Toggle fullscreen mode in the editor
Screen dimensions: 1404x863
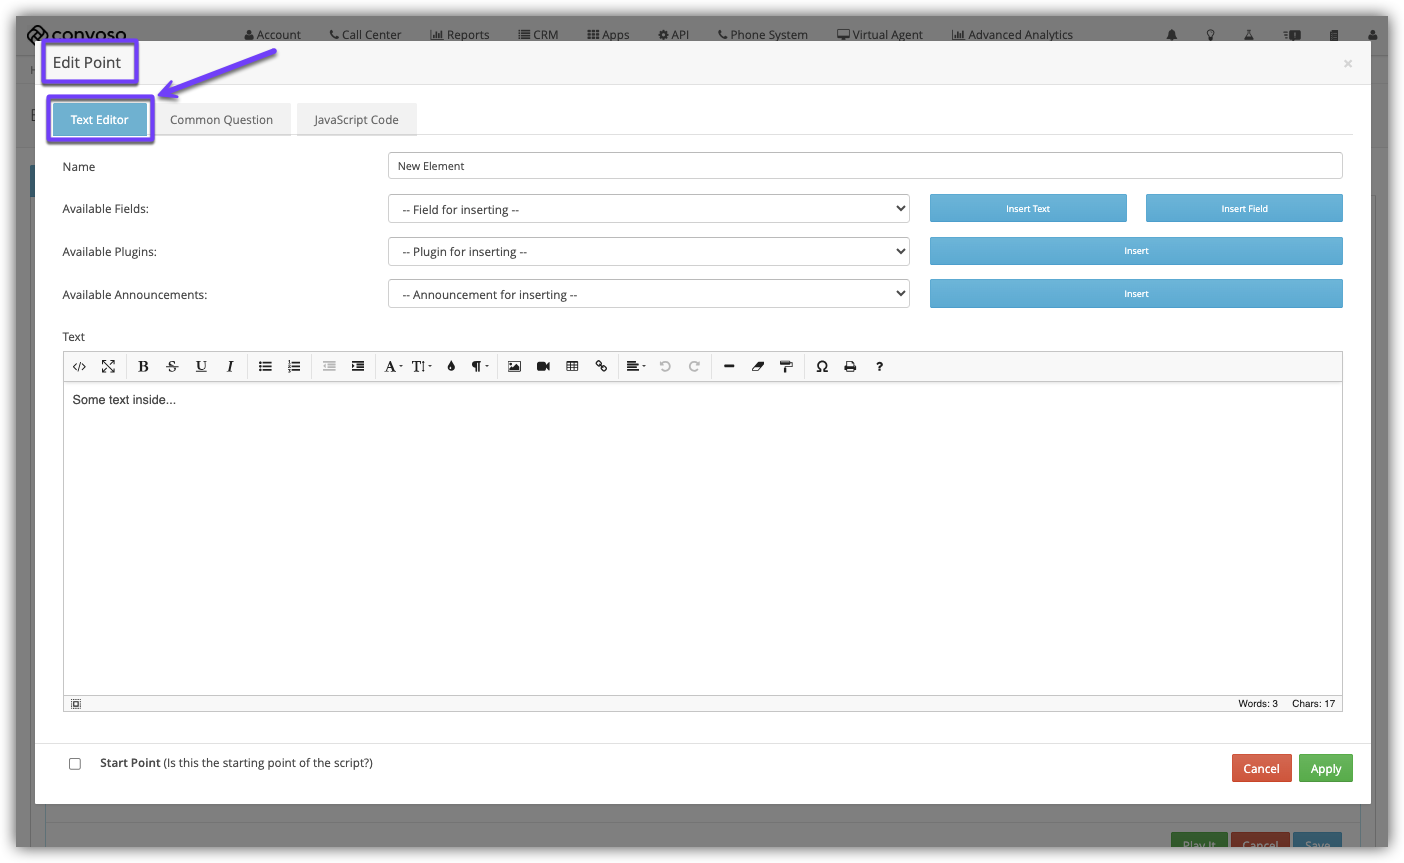click(x=108, y=367)
